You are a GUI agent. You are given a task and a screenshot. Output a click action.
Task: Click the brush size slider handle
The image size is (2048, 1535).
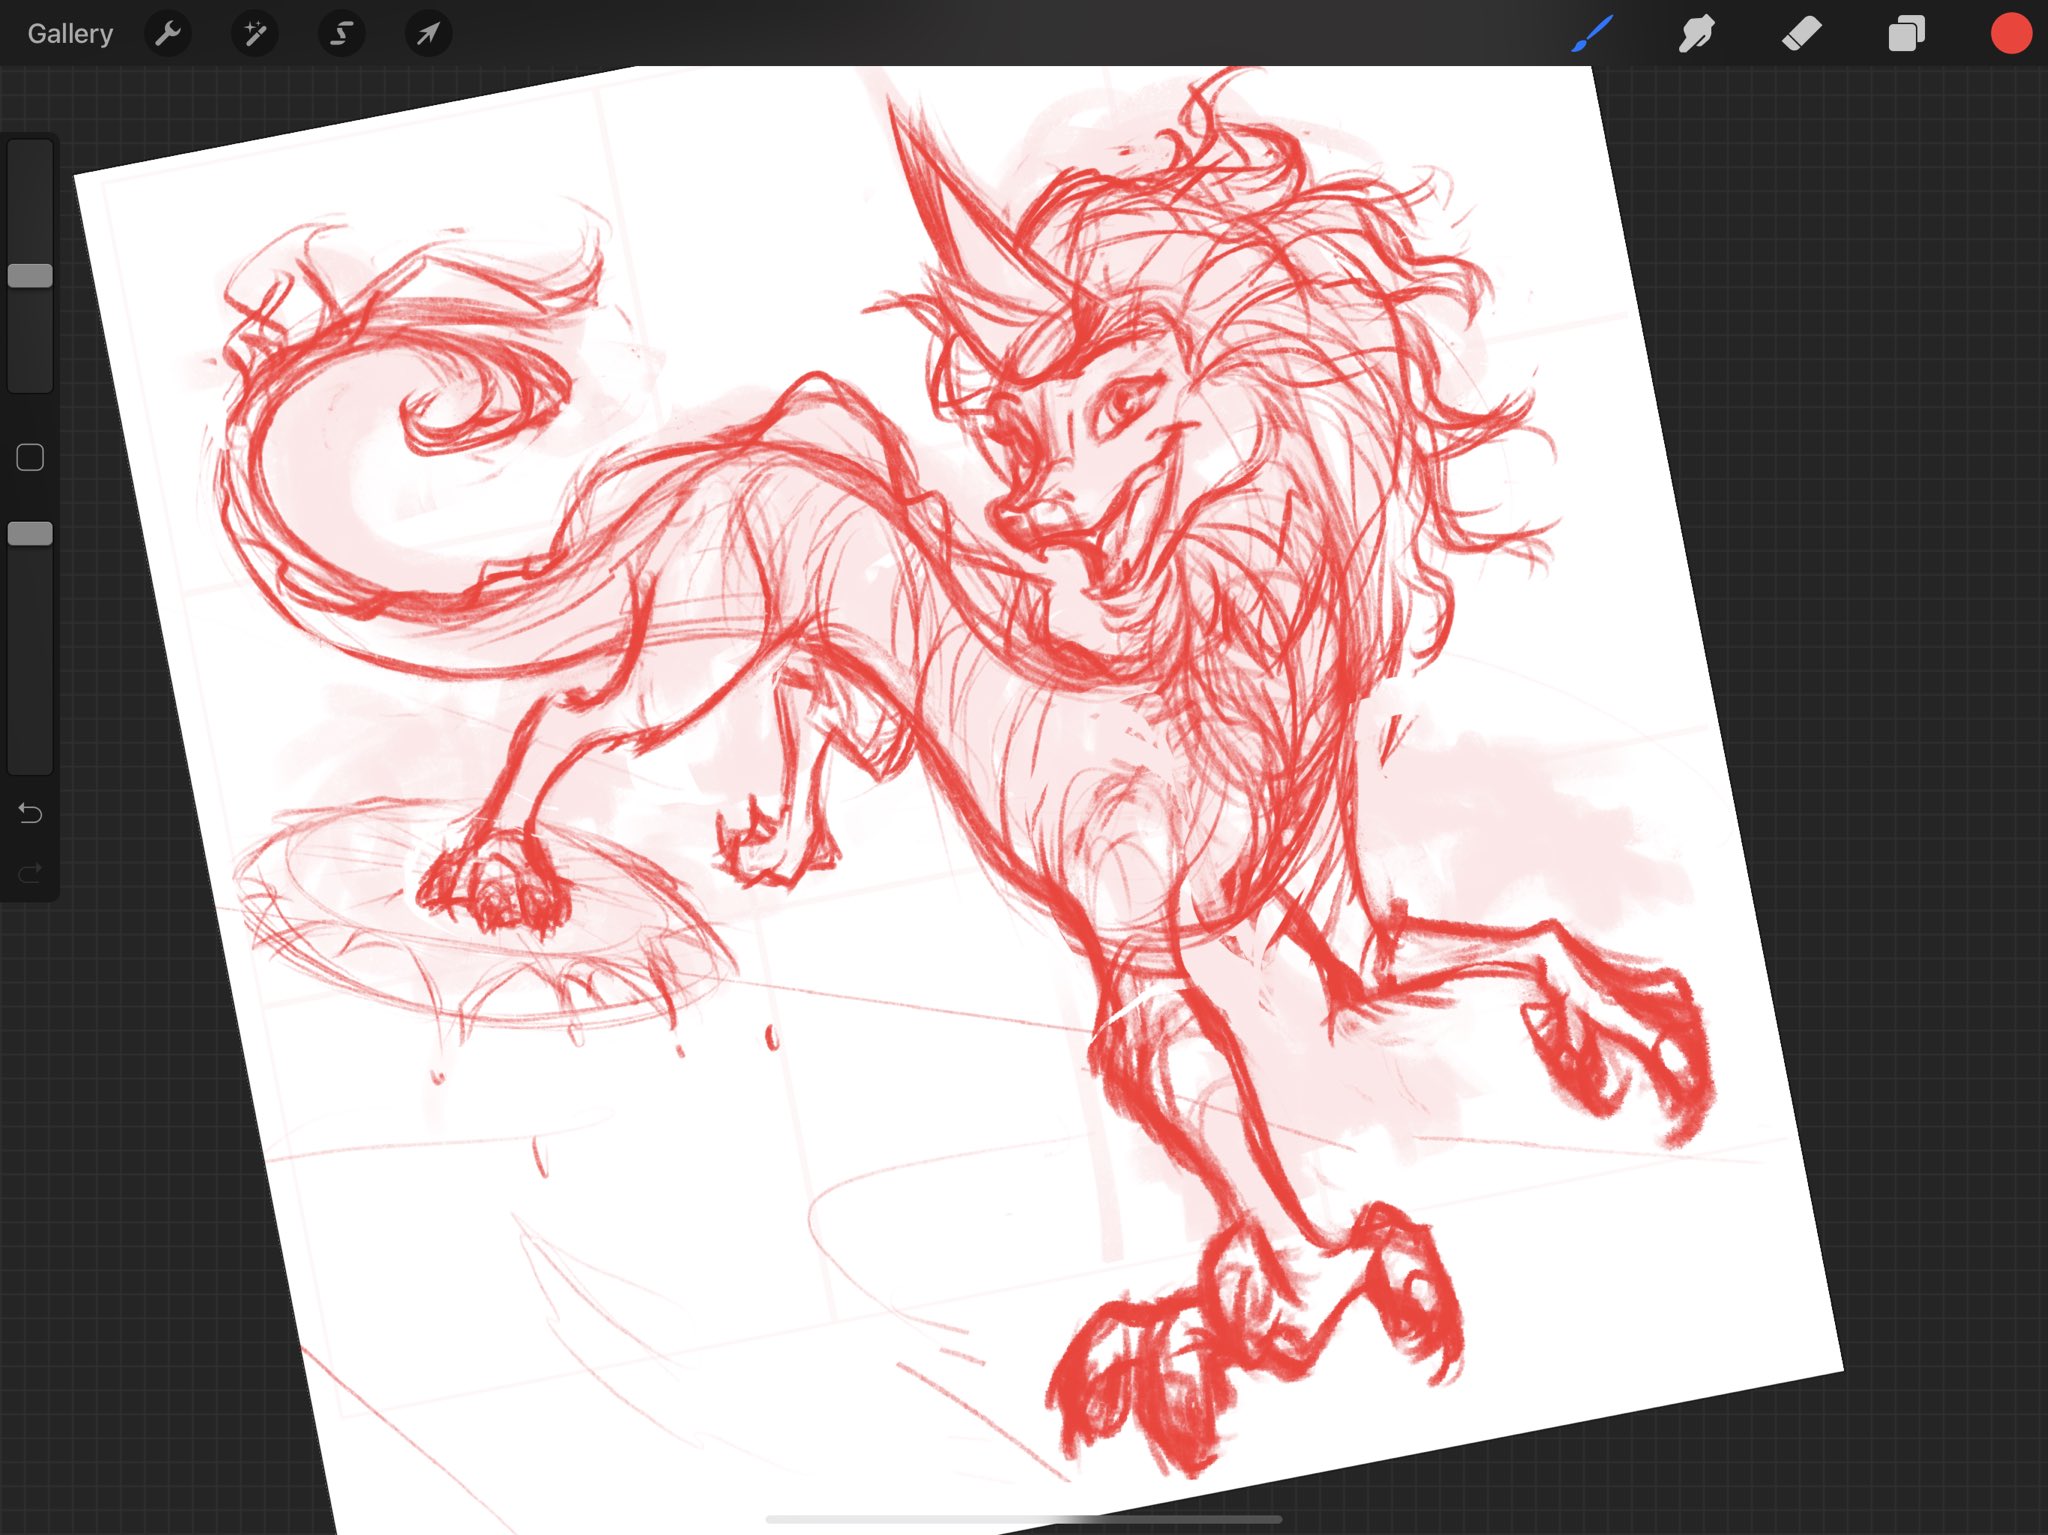click(x=30, y=276)
